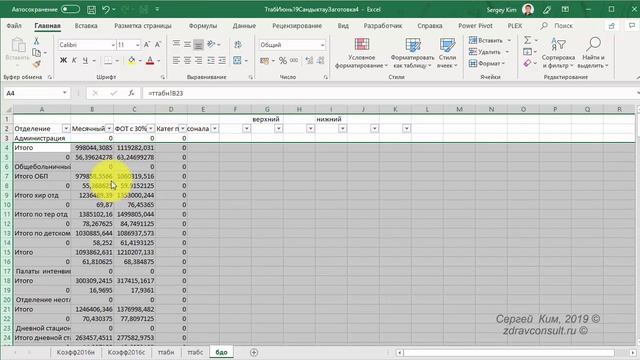This screenshot has width=640, height=360.
Task: Apply percent style format
Action: [283, 60]
